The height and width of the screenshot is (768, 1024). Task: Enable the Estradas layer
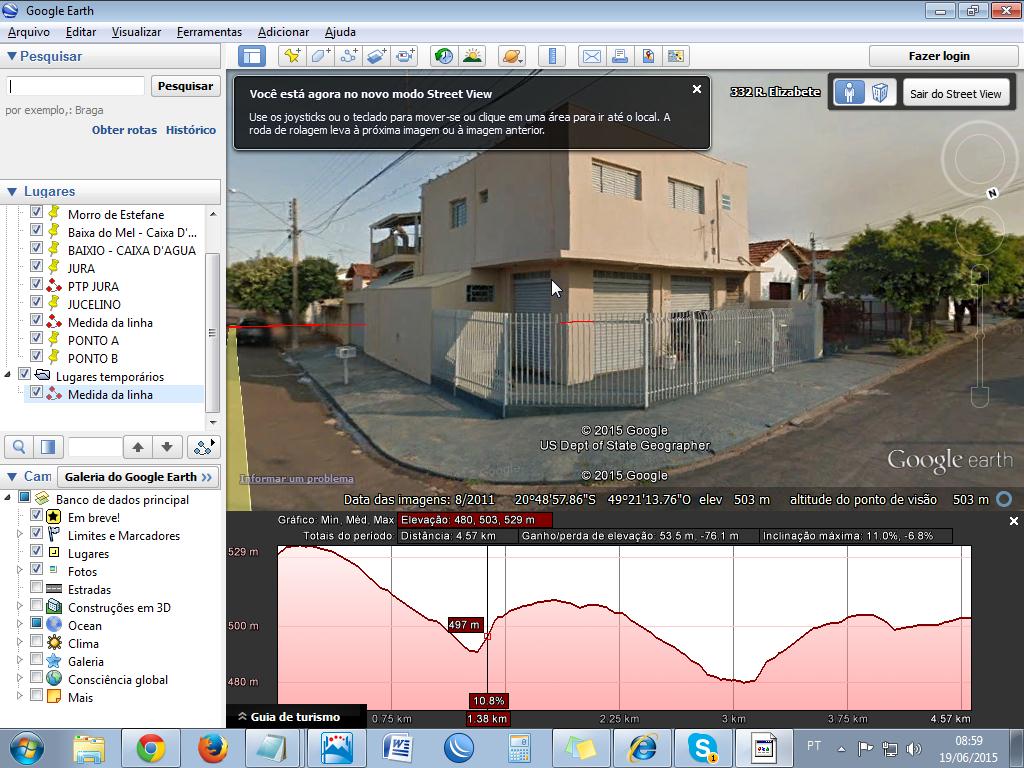point(37,587)
